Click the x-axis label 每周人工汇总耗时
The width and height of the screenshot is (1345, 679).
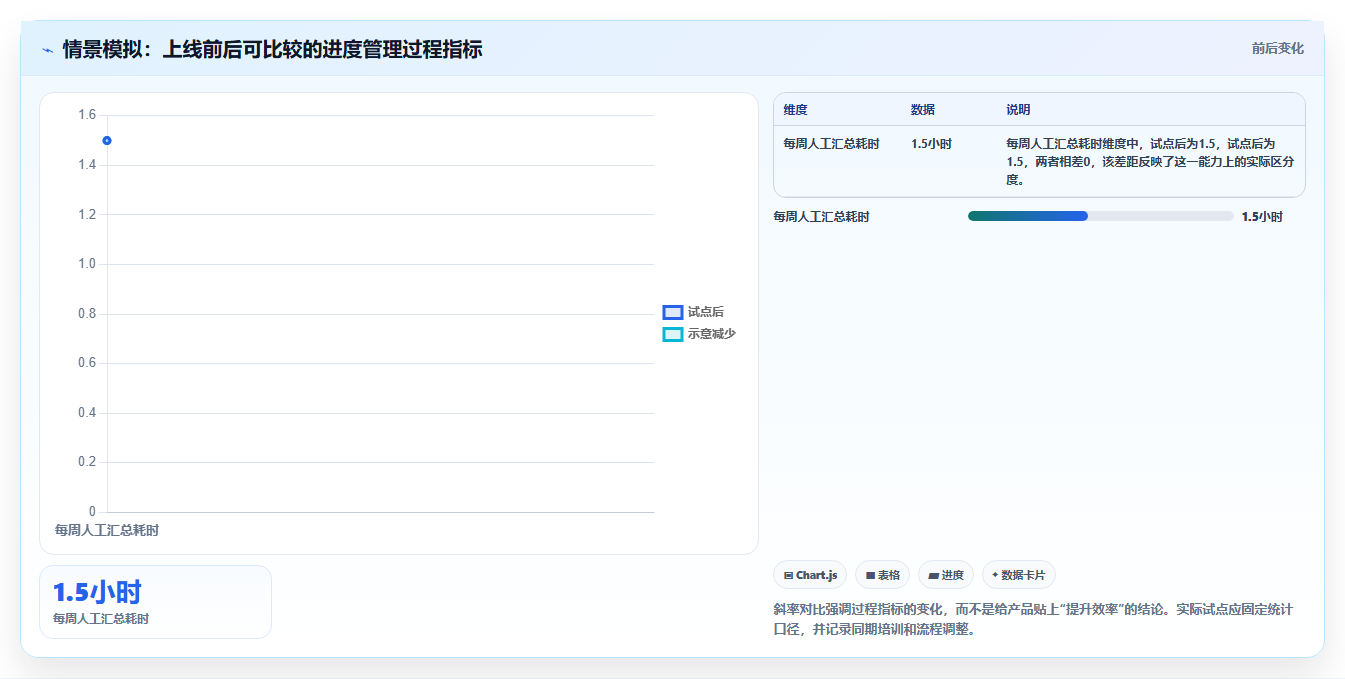107,530
